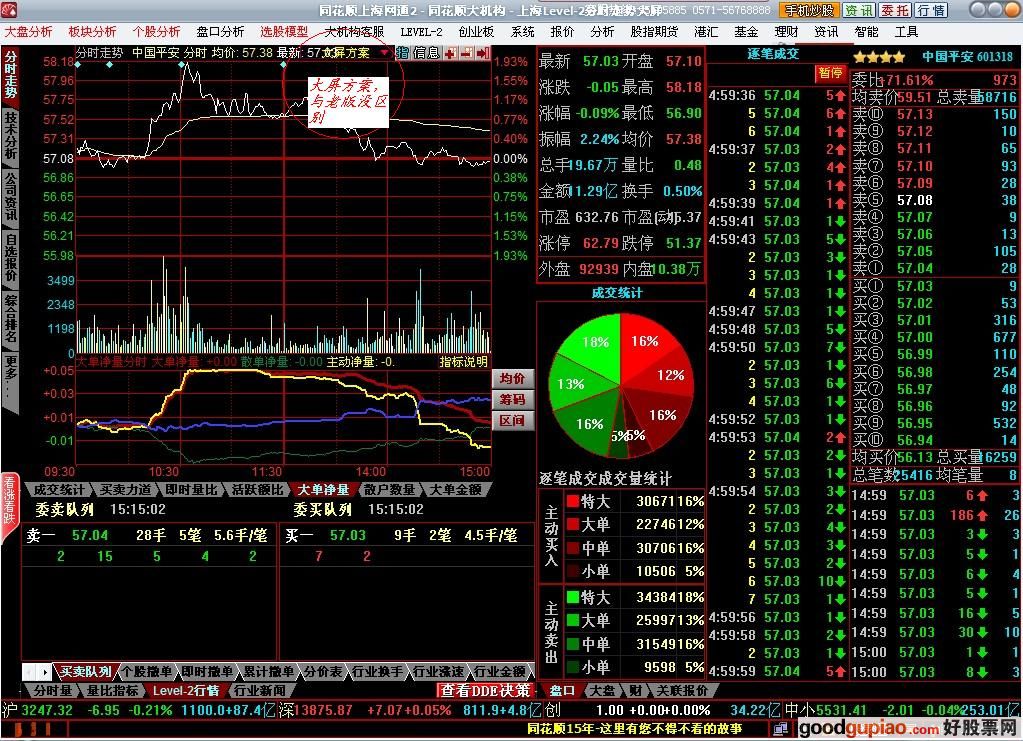
Task: Click the red 特大 主动买入 legend swatch
Action: (573, 501)
